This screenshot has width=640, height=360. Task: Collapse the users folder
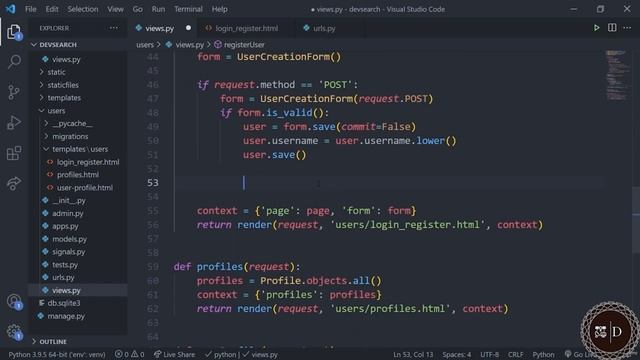click(56, 111)
